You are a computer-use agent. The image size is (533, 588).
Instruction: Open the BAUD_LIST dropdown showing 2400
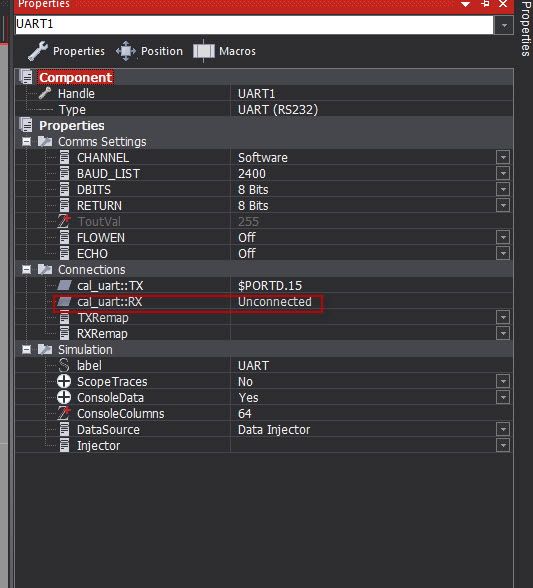[503, 174]
